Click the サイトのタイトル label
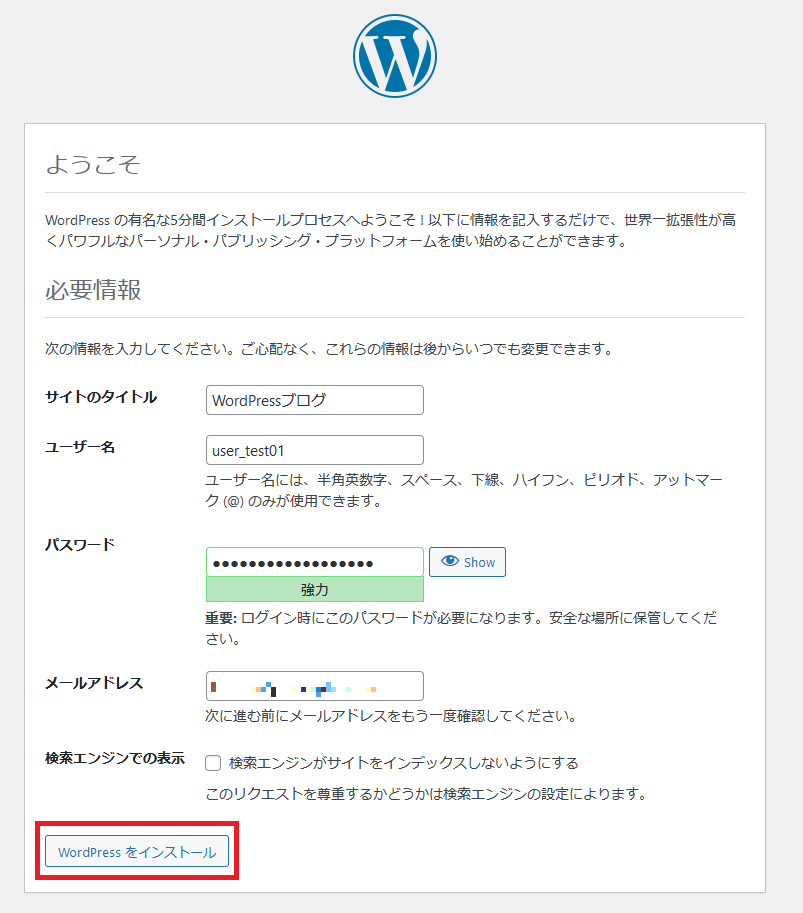 [101, 397]
